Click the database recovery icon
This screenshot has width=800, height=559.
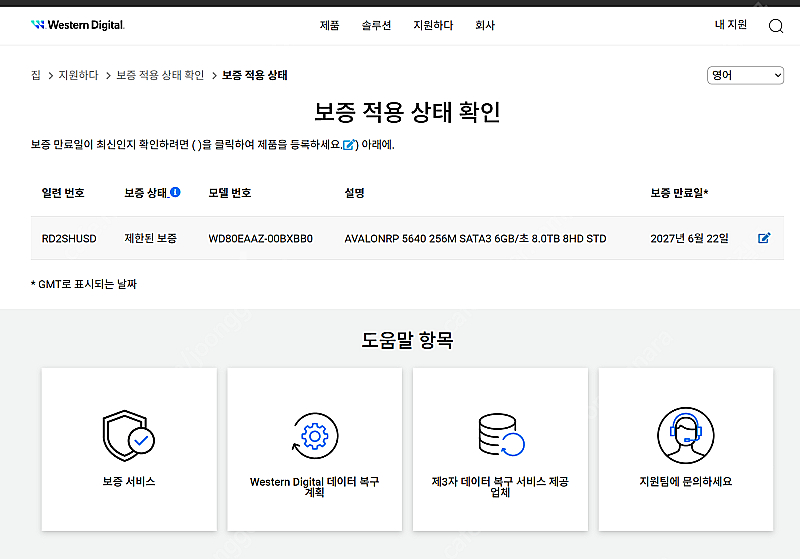point(501,435)
